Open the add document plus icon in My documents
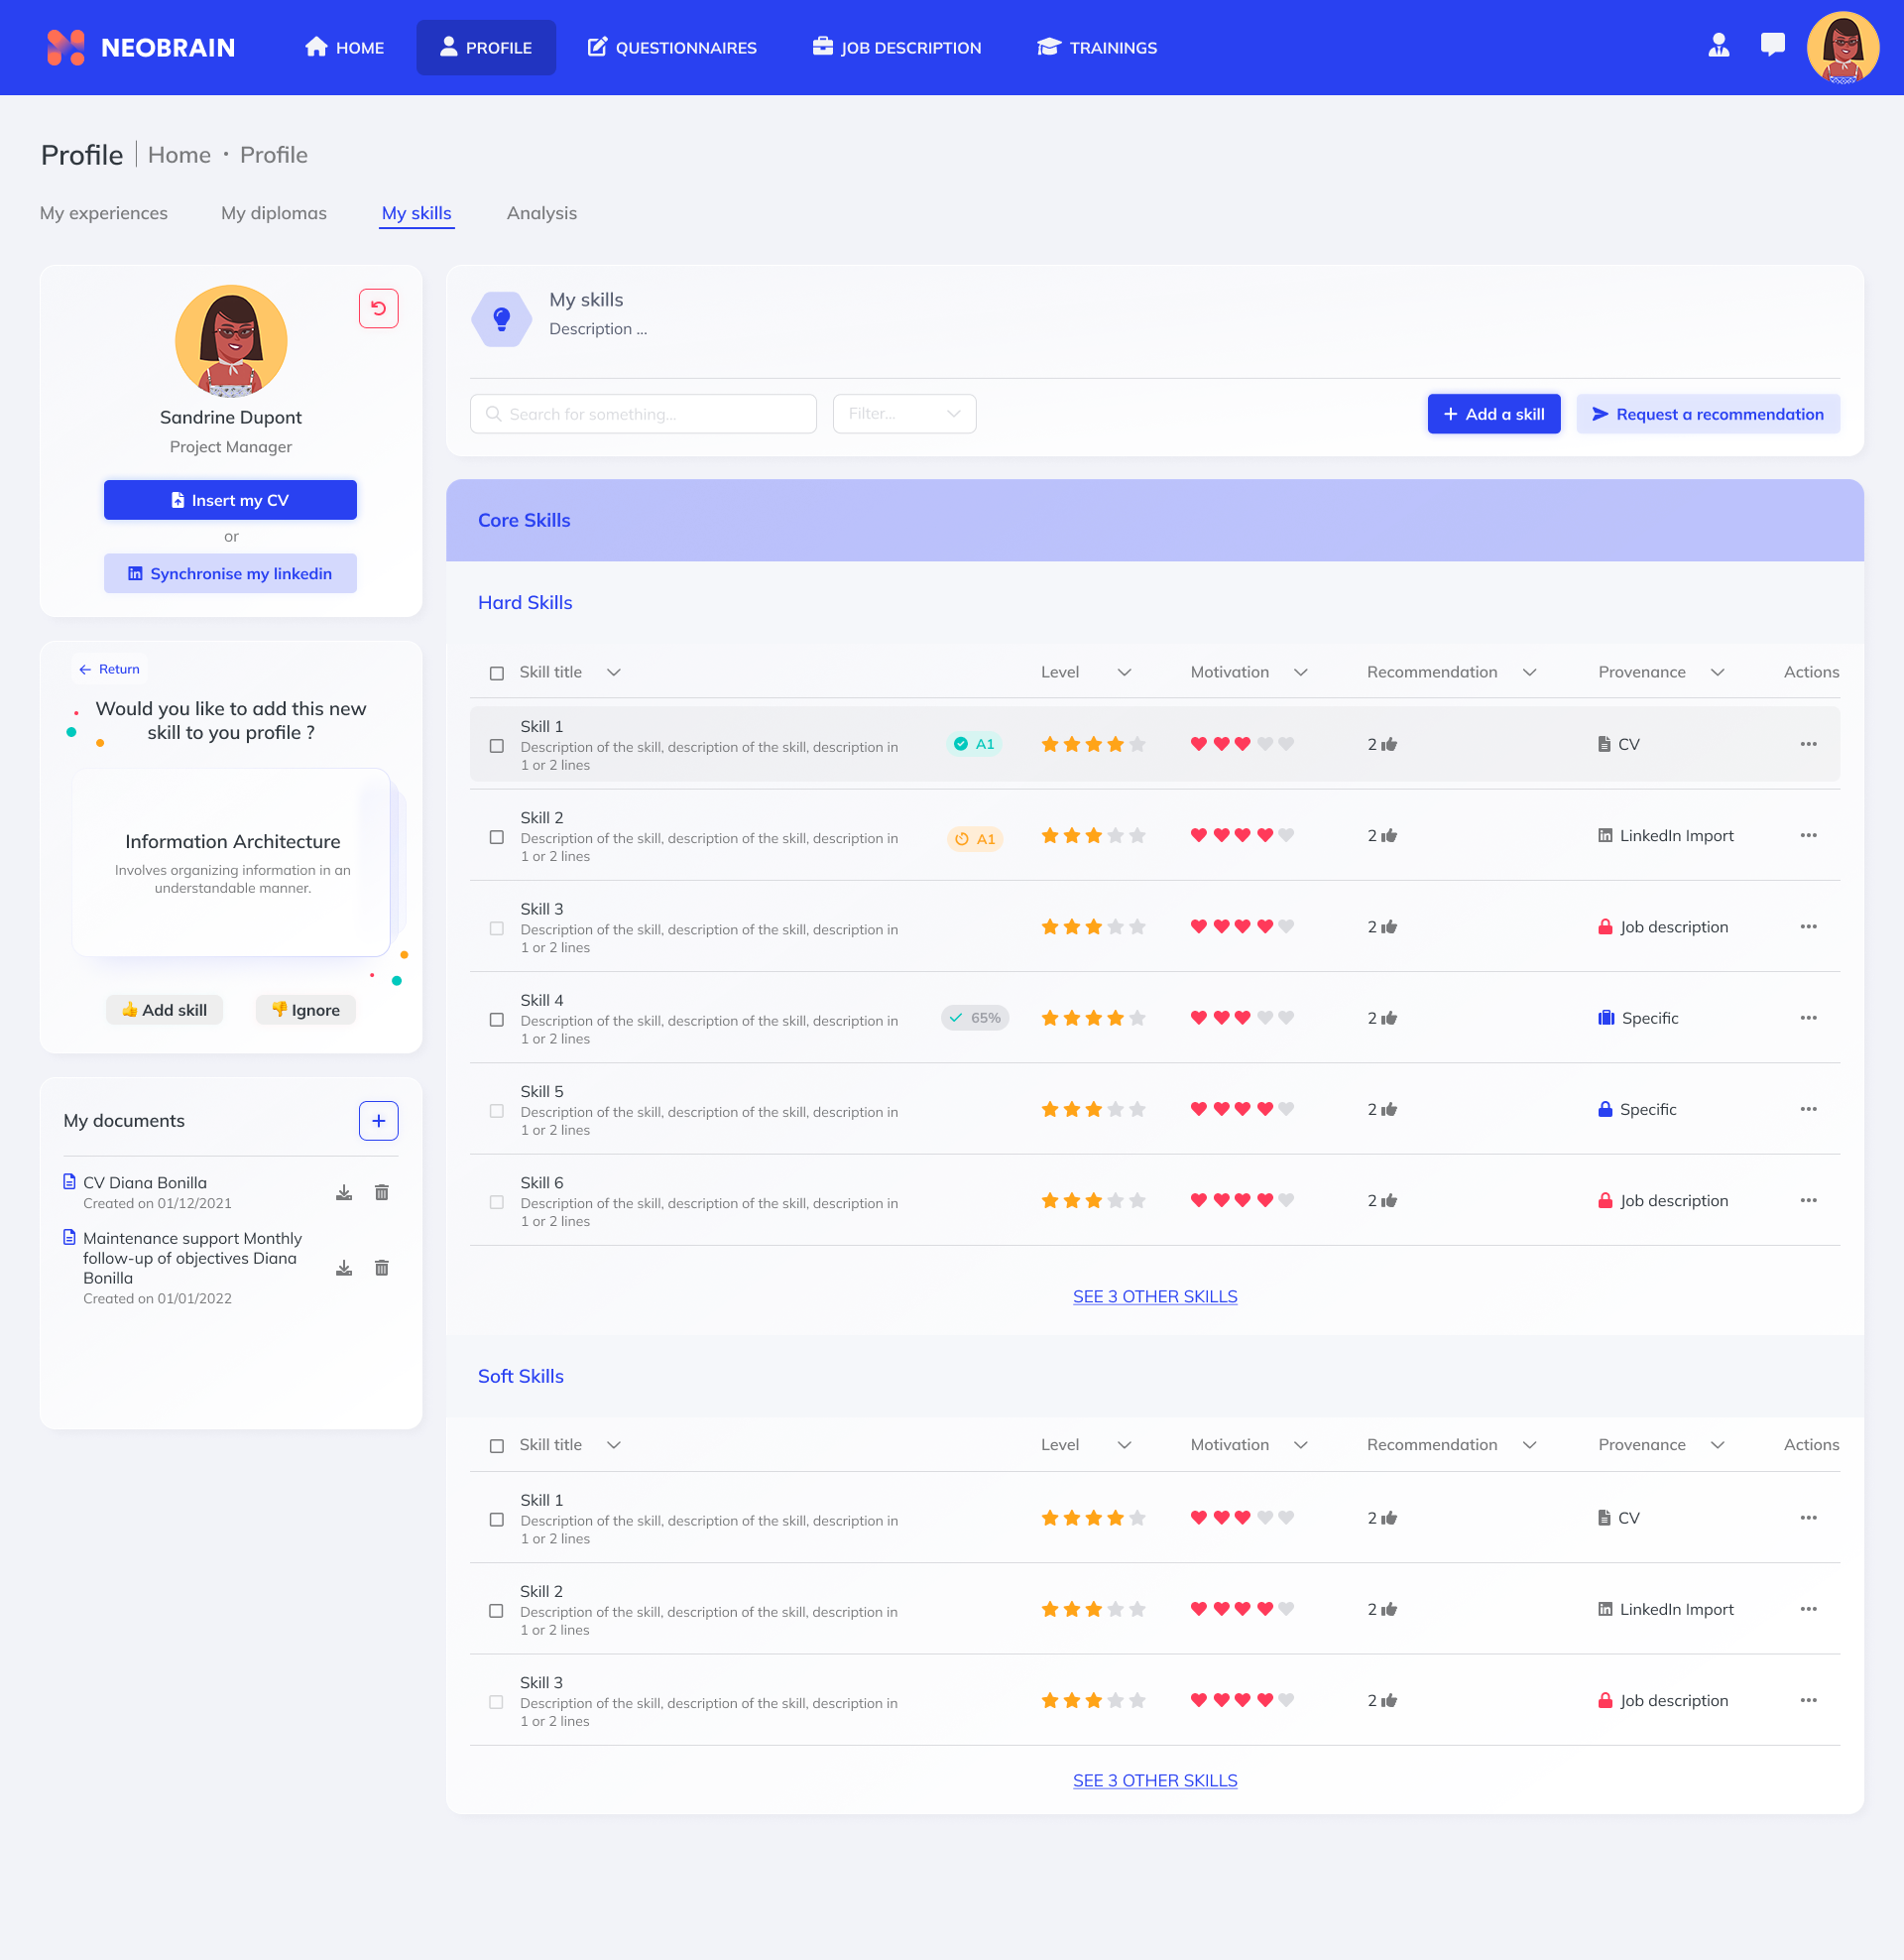The height and width of the screenshot is (1960, 1904). click(x=378, y=1120)
